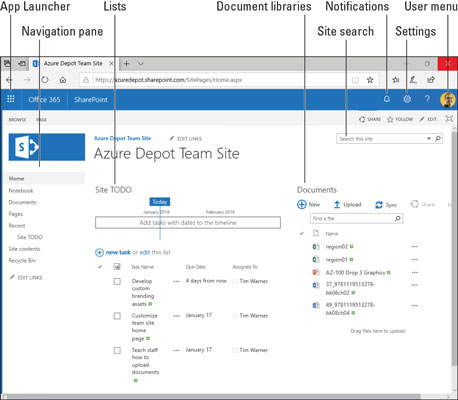Image resolution: width=458 pixels, height=400 pixels.
Task: Click Sync in Documents toolbar
Action: (x=386, y=205)
